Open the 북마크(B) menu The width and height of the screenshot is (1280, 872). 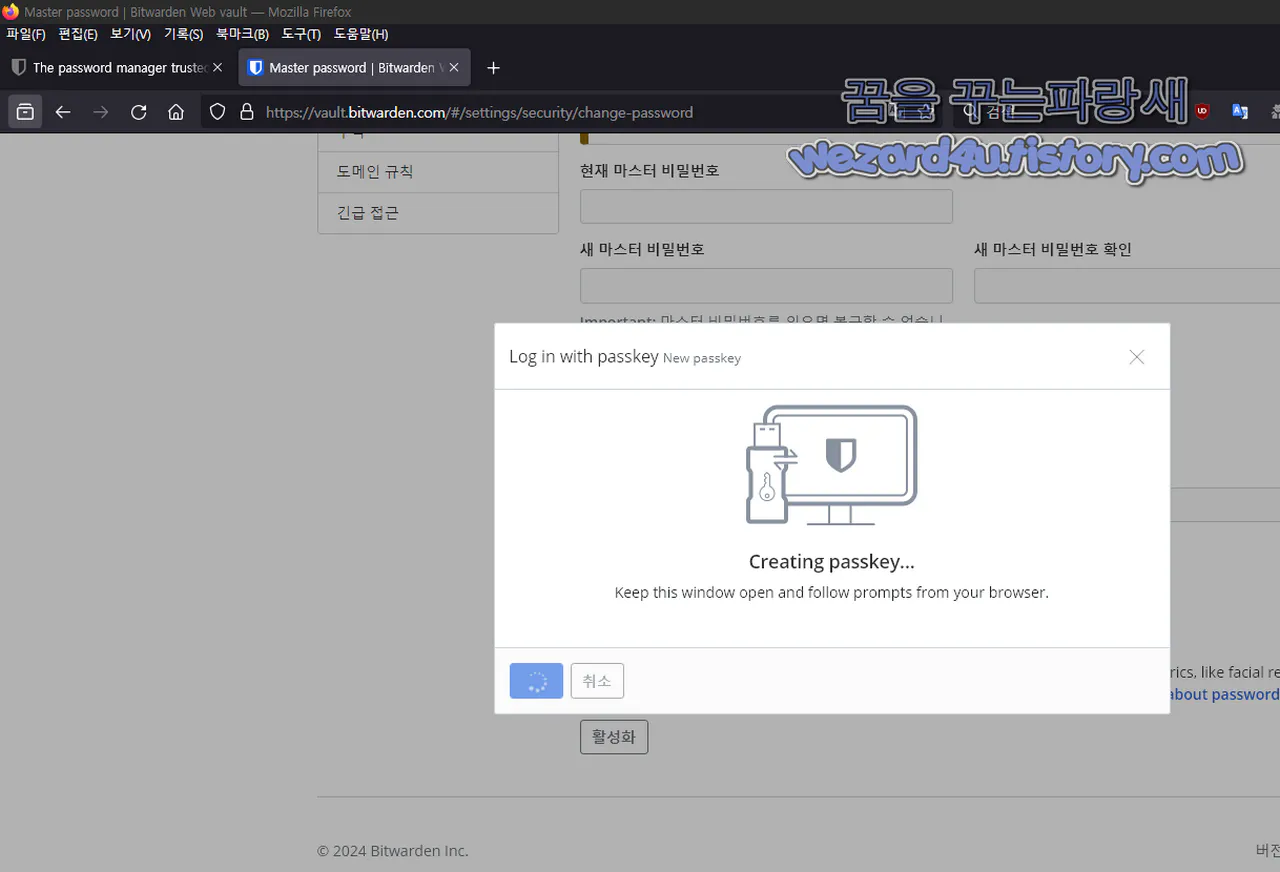(242, 33)
